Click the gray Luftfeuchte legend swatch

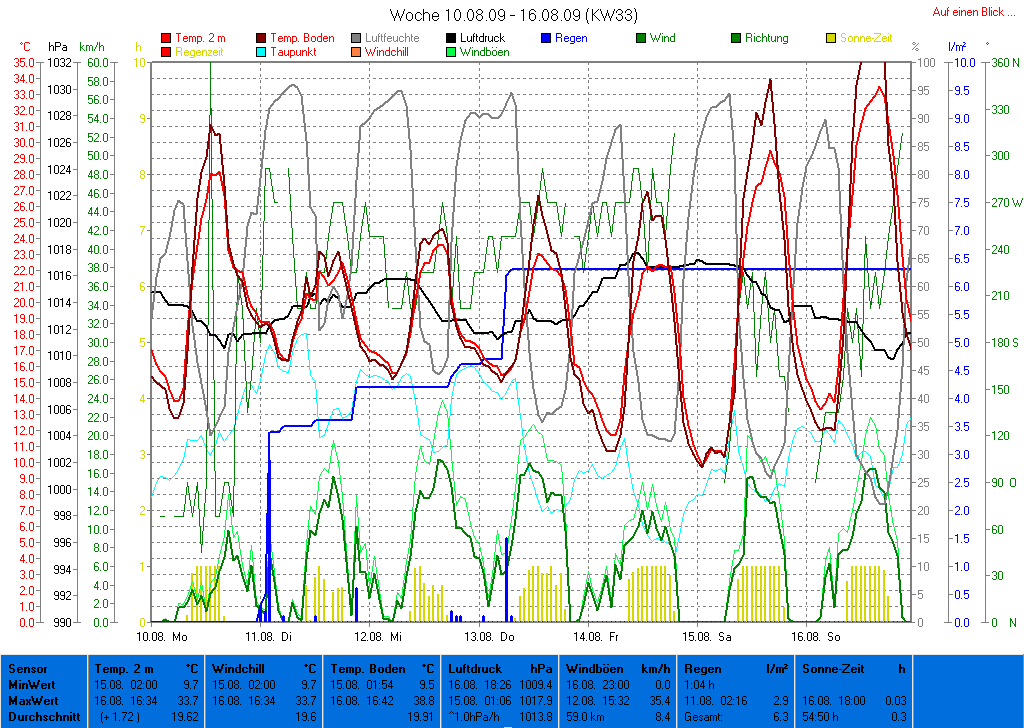pyautogui.click(x=356, y=38)
